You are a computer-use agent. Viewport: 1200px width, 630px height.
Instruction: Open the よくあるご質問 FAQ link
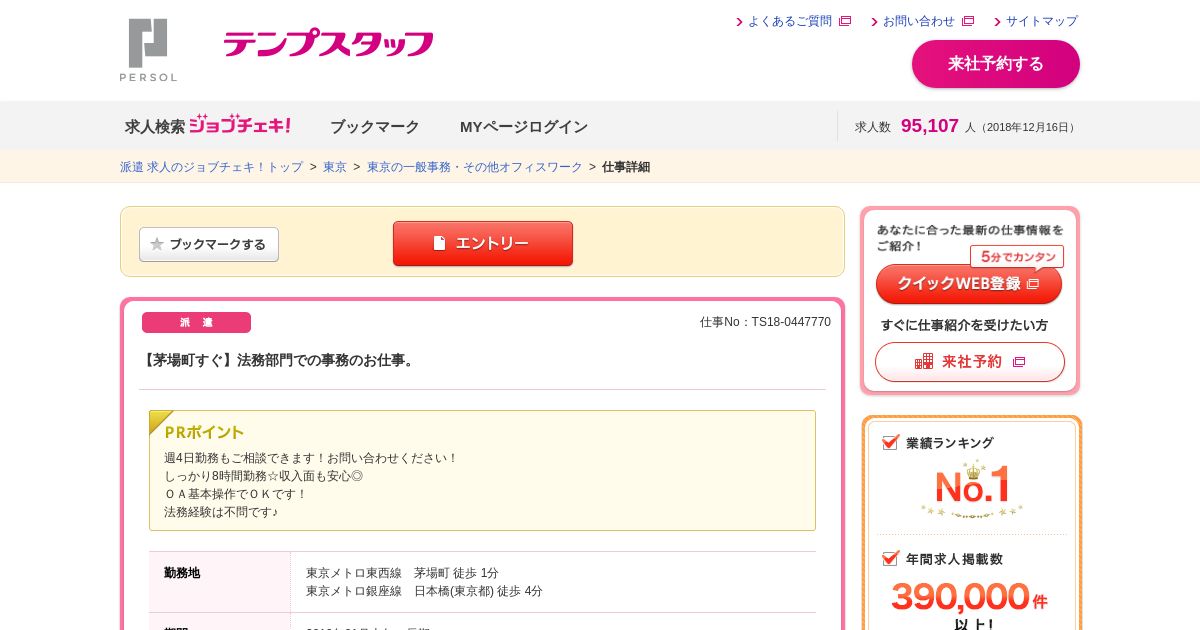pos(789,21)
